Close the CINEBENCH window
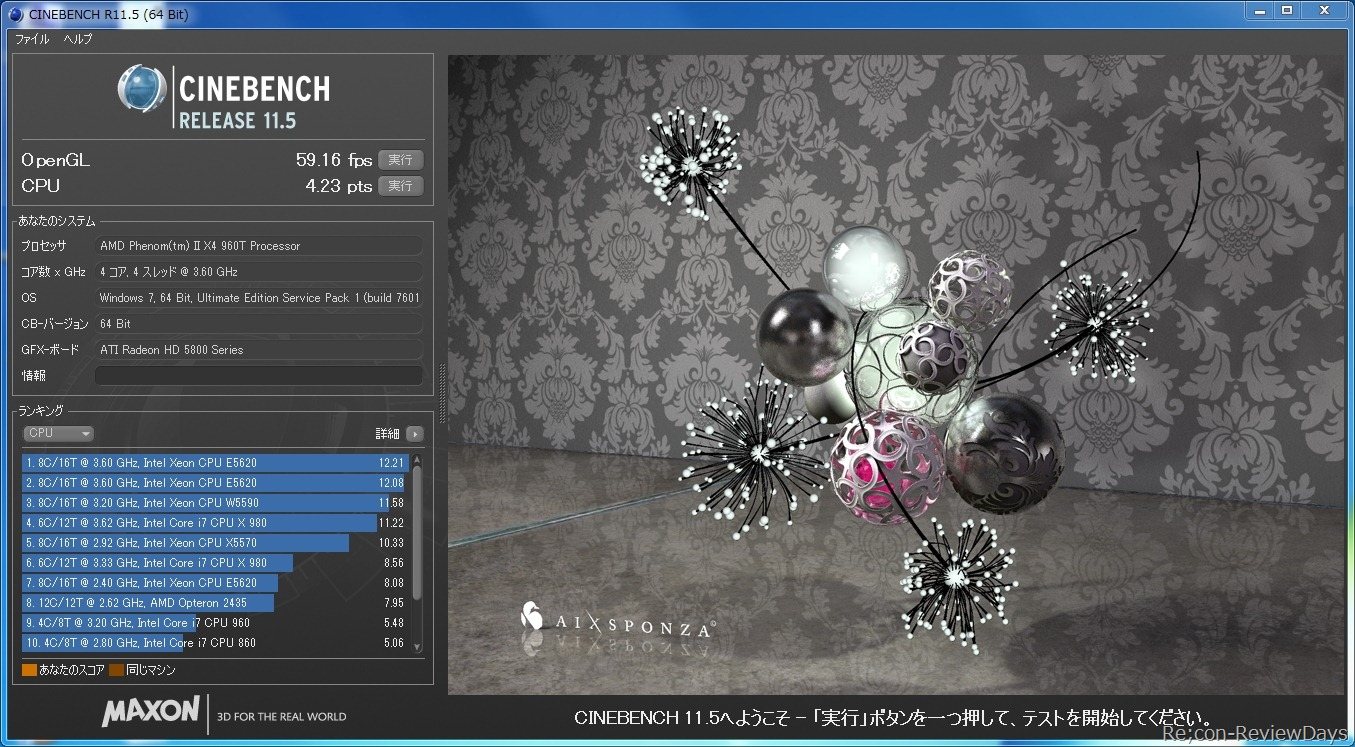 tap(1324, 11)
